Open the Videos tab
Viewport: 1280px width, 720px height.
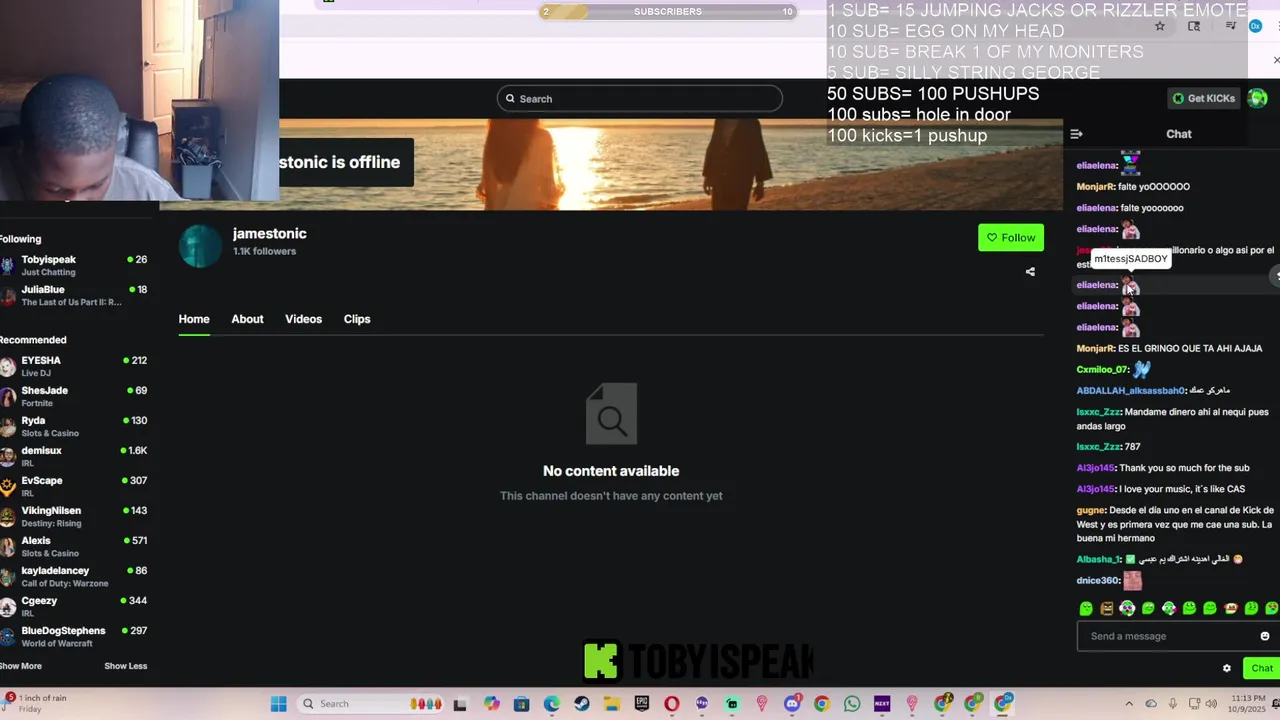tap(303, 319)
